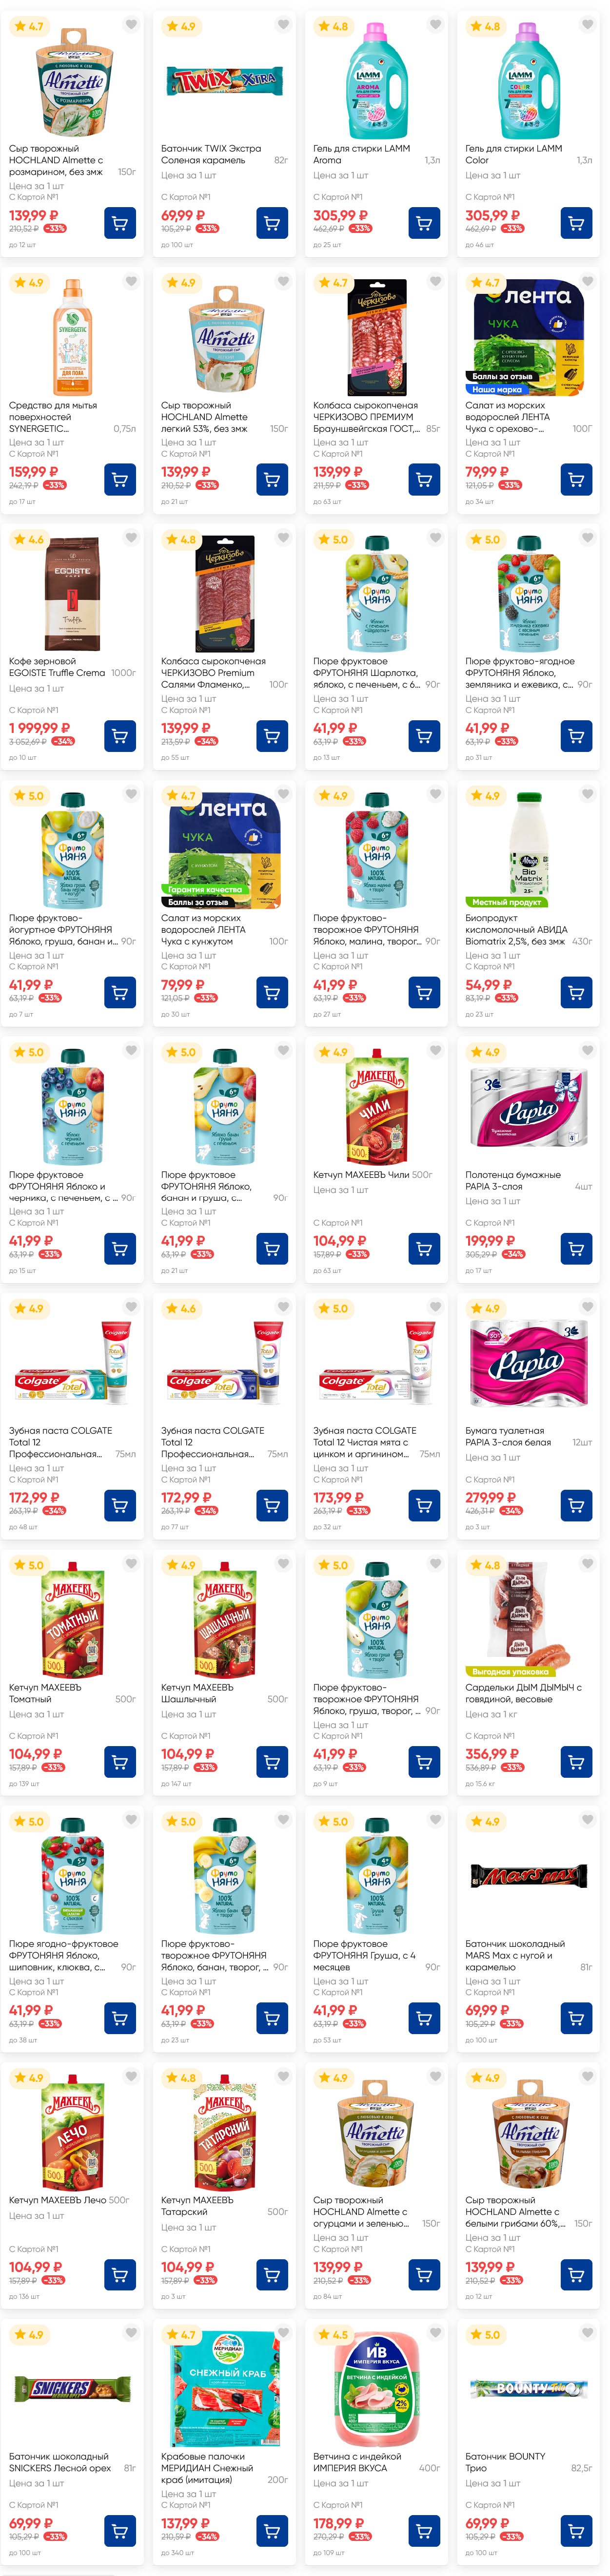
Task: Favorite the Снежный краб sticks with heart
Action: (x=283, y=2333)
